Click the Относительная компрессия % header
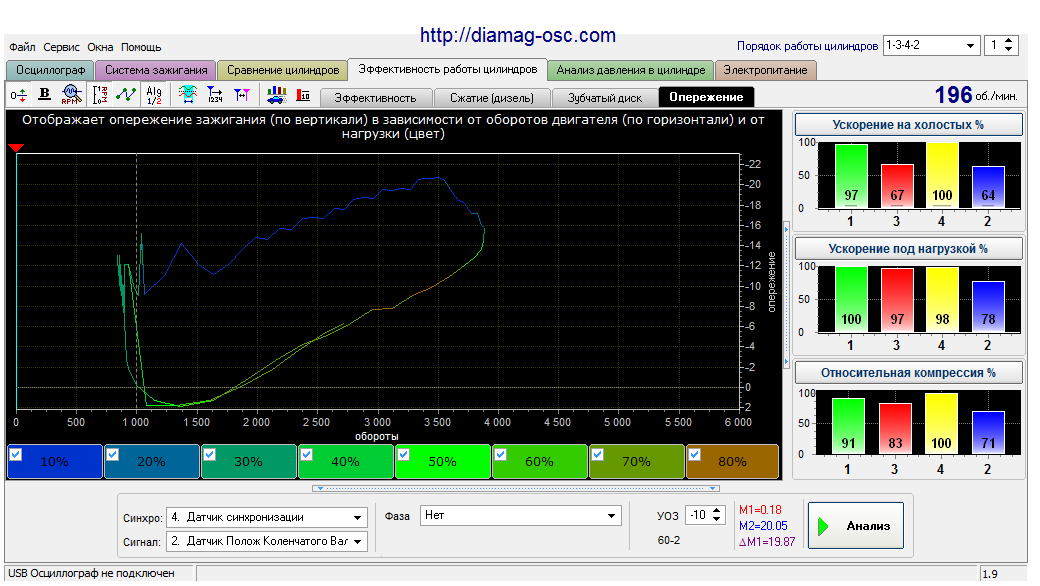Screen dimensions: 1040x586 coord(908,373)
